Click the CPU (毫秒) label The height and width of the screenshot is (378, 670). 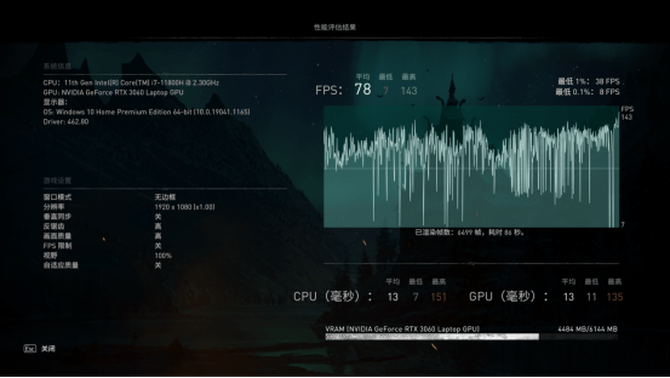point(332,296)
